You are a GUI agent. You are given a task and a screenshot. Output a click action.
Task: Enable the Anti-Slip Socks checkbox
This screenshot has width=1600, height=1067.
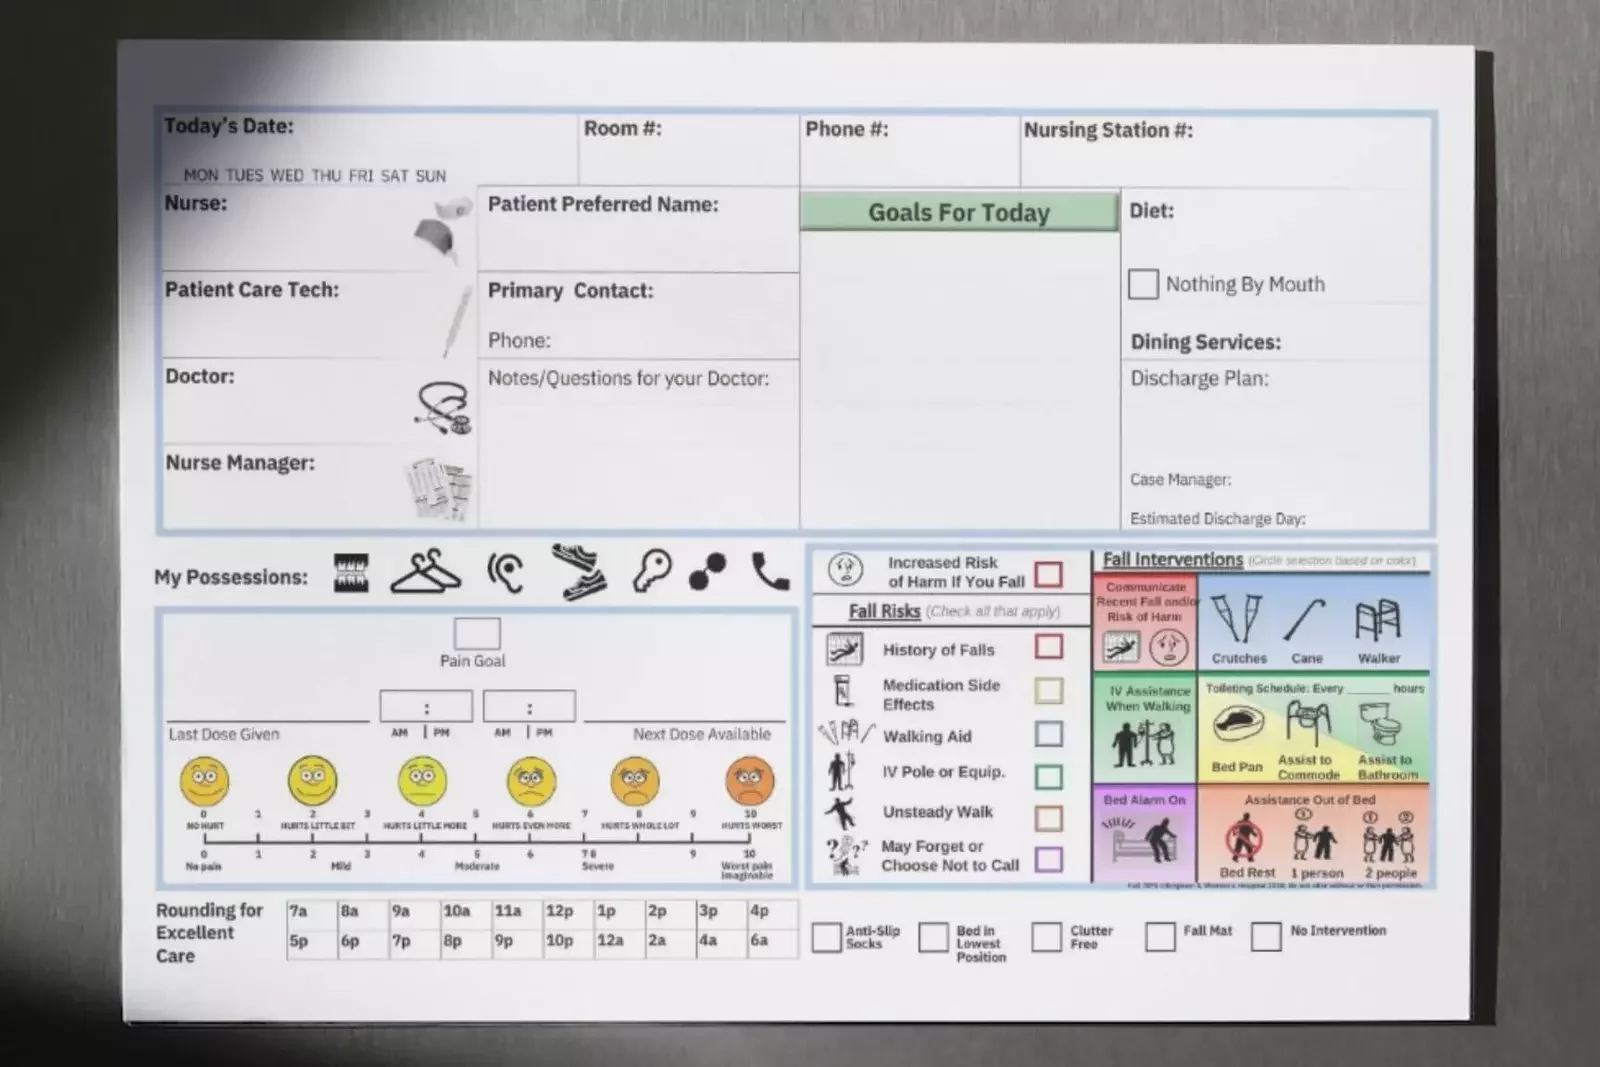(x=826, y=937)
